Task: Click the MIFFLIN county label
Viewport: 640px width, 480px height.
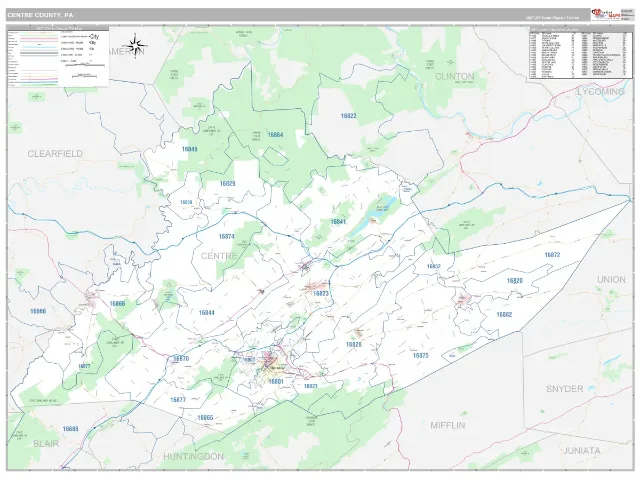Action: click(x=448, y=425)
